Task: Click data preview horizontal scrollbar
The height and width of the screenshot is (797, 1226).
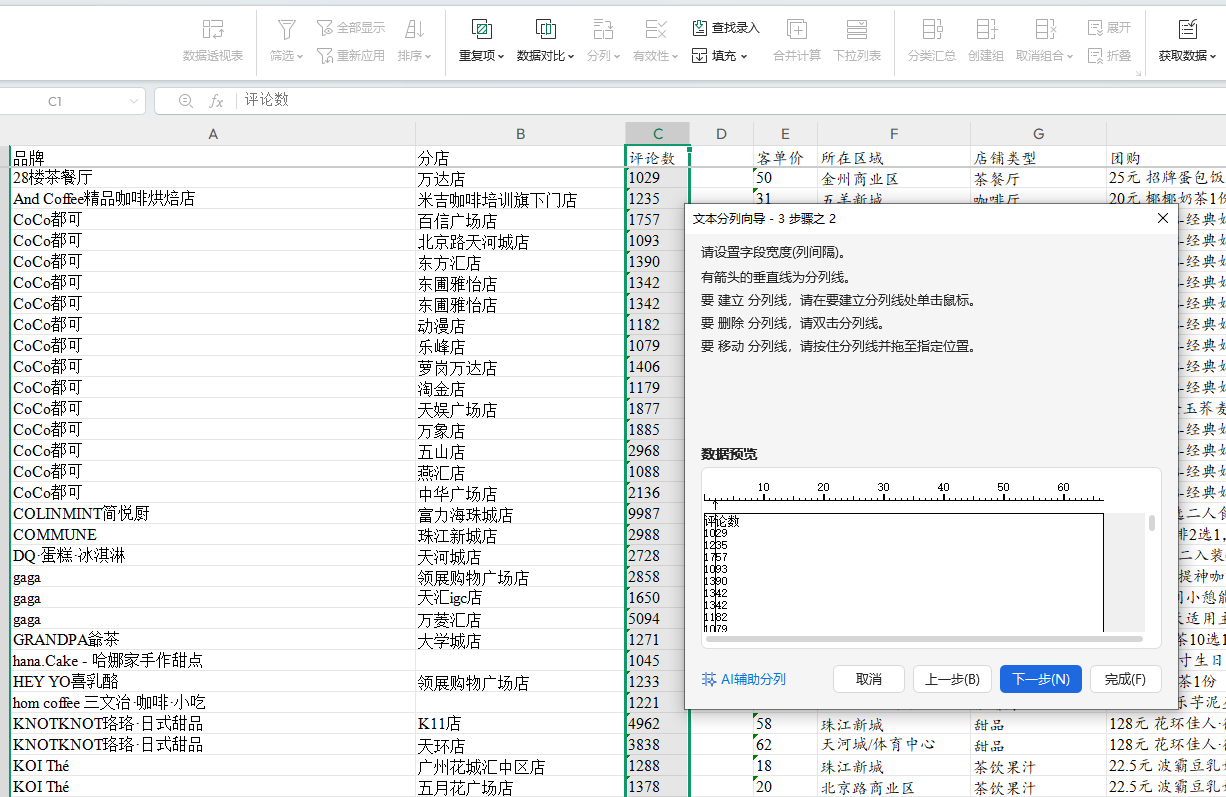Action: [x=923, y=637]
